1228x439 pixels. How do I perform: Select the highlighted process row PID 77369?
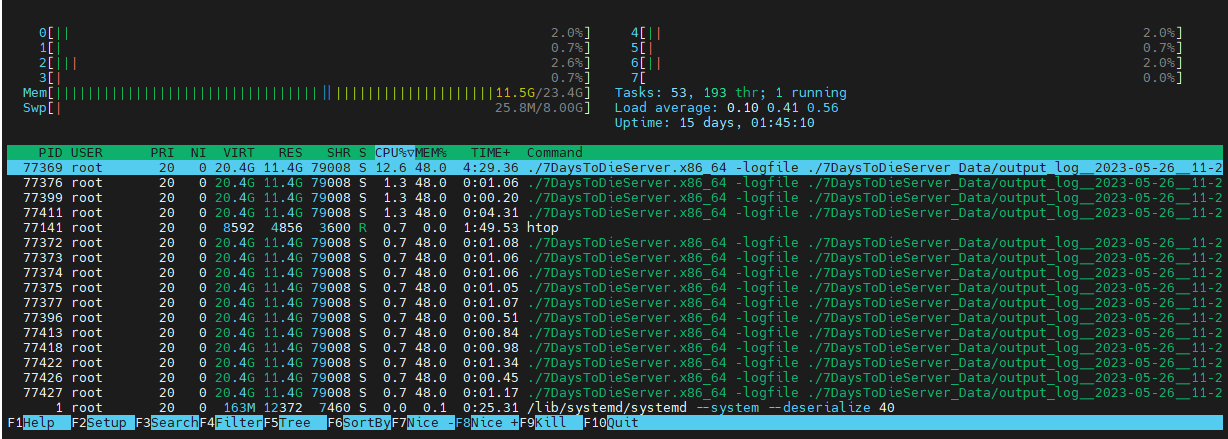[614, 167]
